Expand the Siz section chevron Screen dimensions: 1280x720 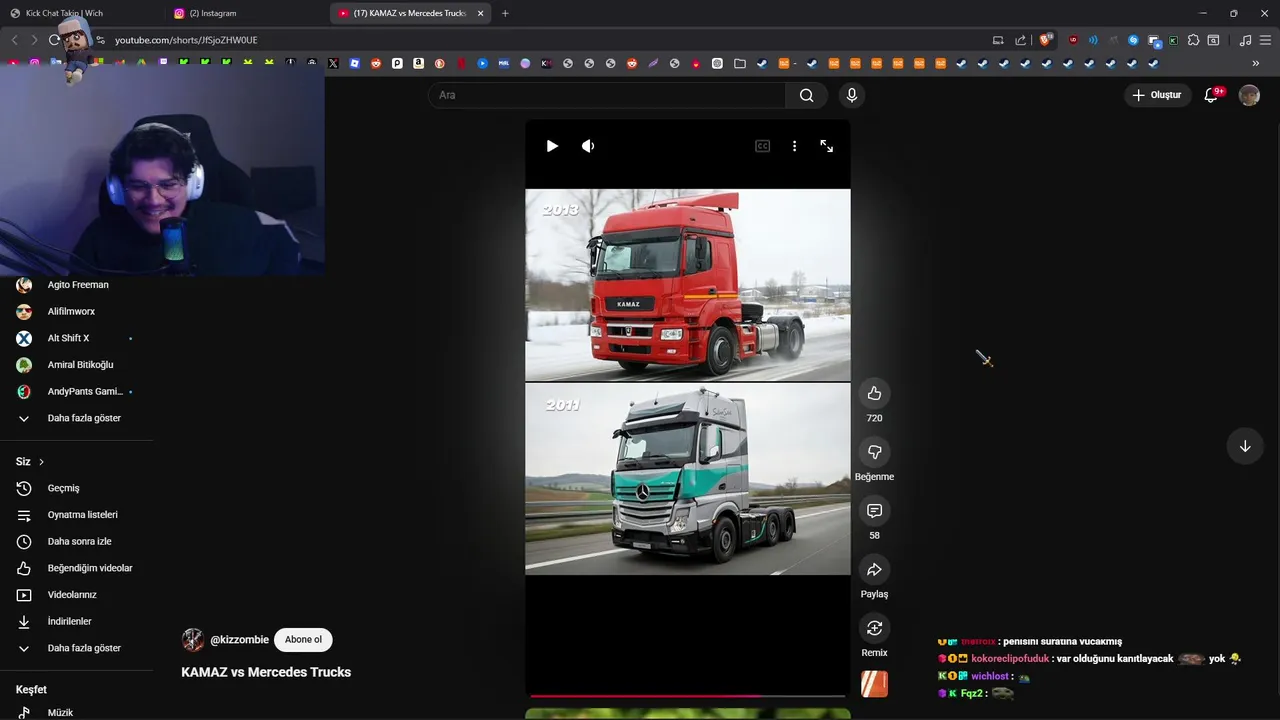point(41,462)
